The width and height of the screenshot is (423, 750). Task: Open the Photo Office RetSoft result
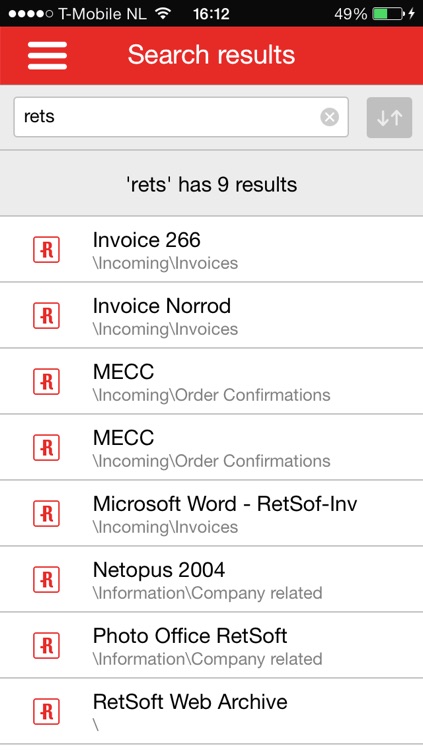coord(212,645)
